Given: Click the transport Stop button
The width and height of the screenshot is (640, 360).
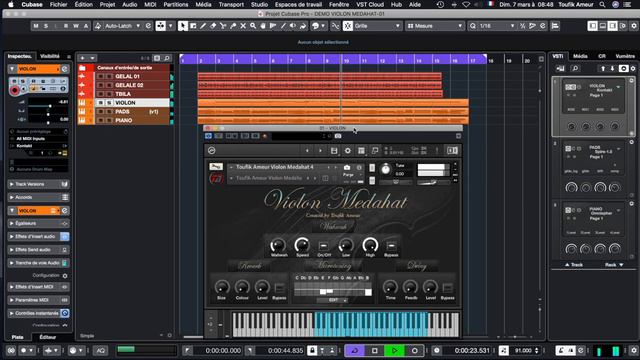Looking at the screenshot, I should [374, 350].
